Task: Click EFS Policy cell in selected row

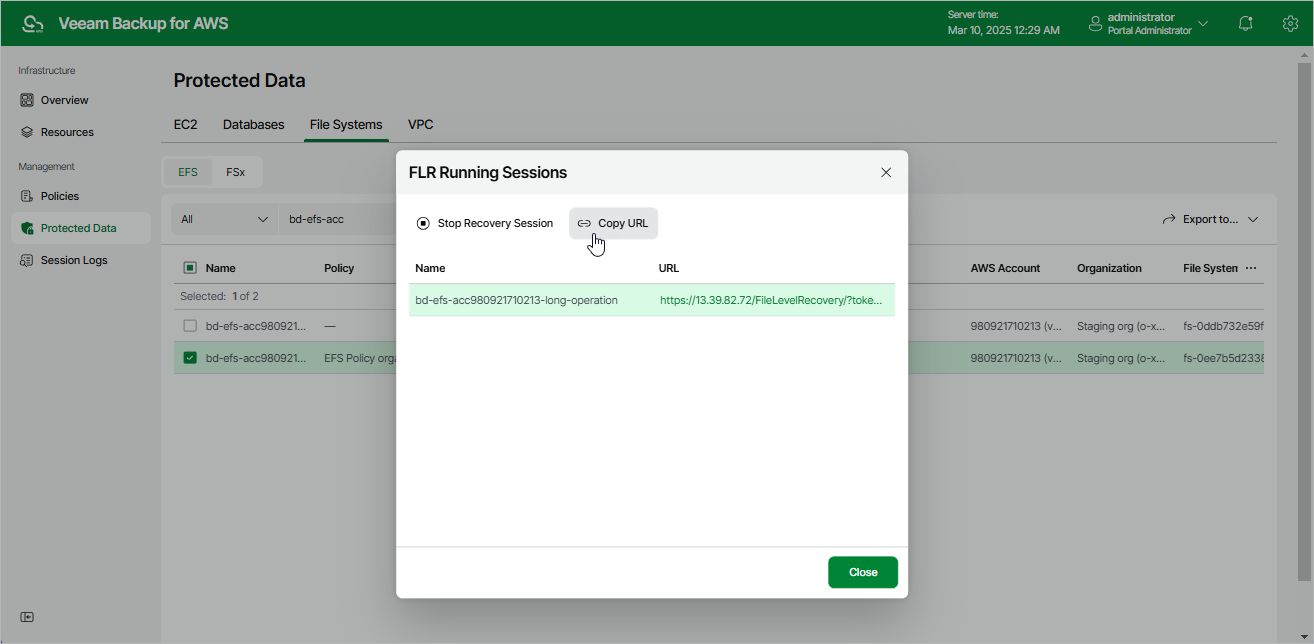Action: (x=360, y=358)
